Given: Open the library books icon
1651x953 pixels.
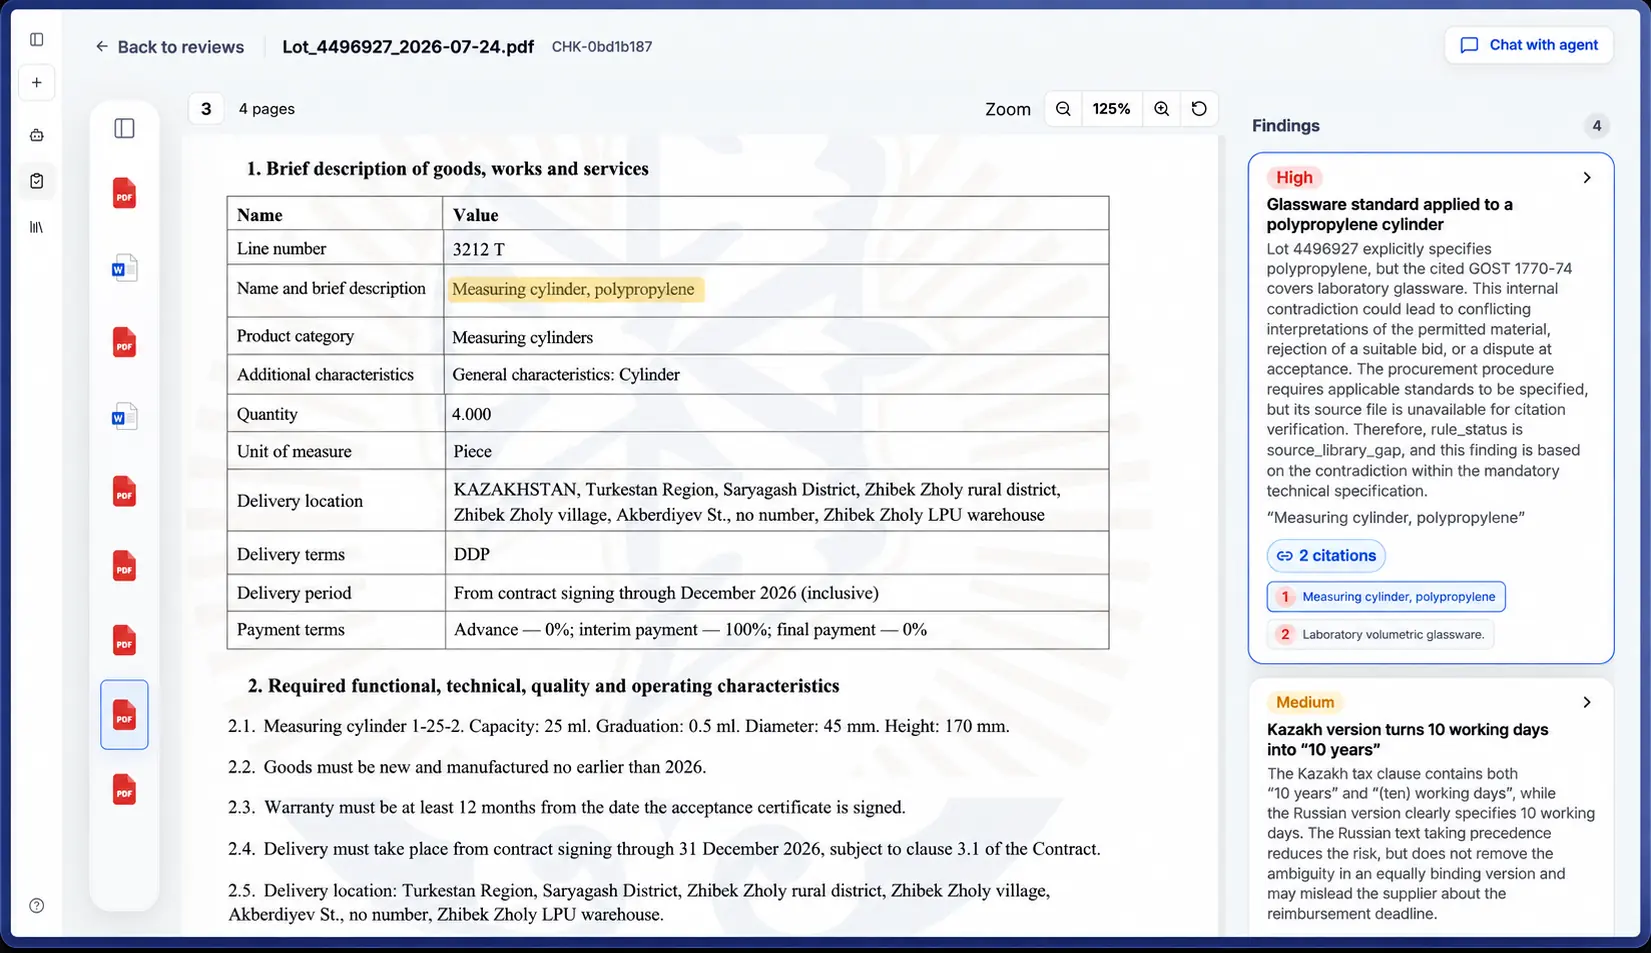Looking at the screenshot, I should pyautogui.click(x=37, y=227).
